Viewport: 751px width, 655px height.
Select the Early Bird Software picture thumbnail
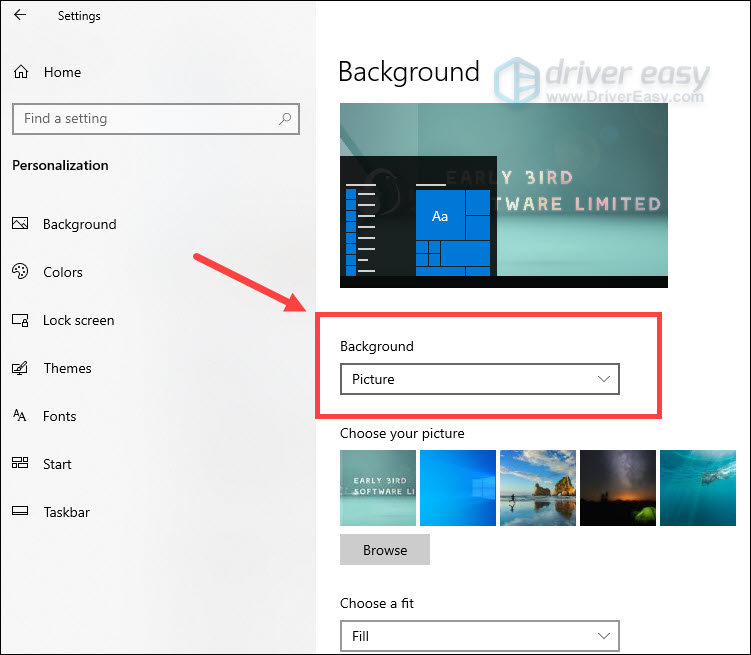tap(378, 488)
